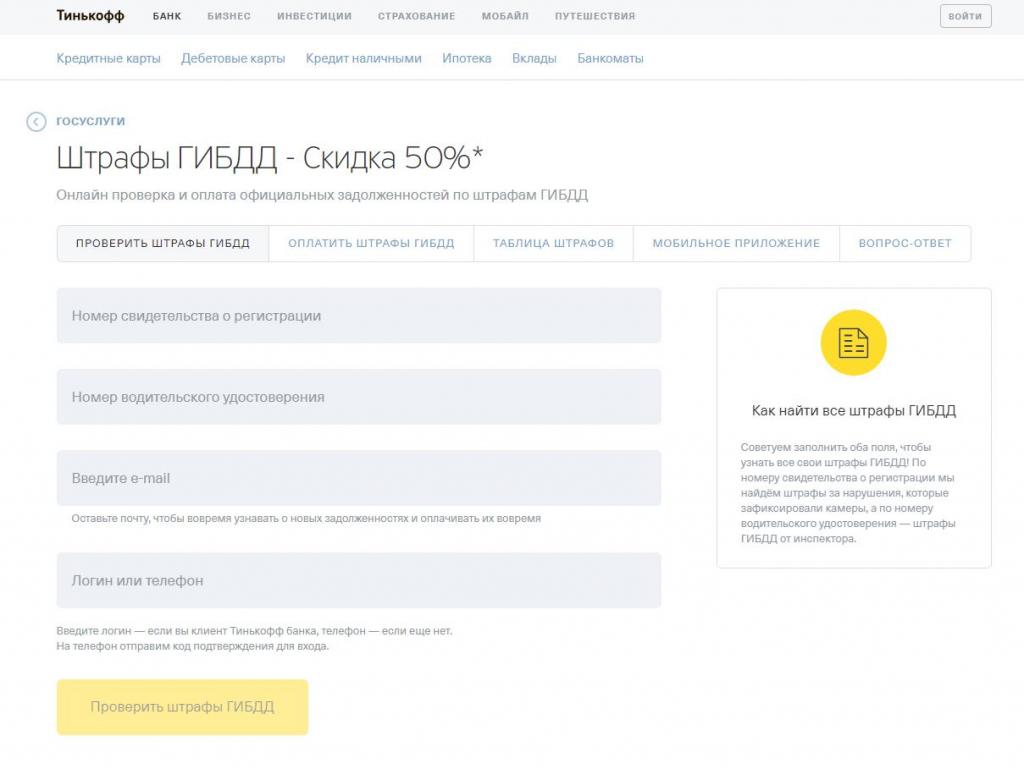Click the Введите e-mail field
This screenshot has width=1024, height=769.
click(x=359, y=478)
